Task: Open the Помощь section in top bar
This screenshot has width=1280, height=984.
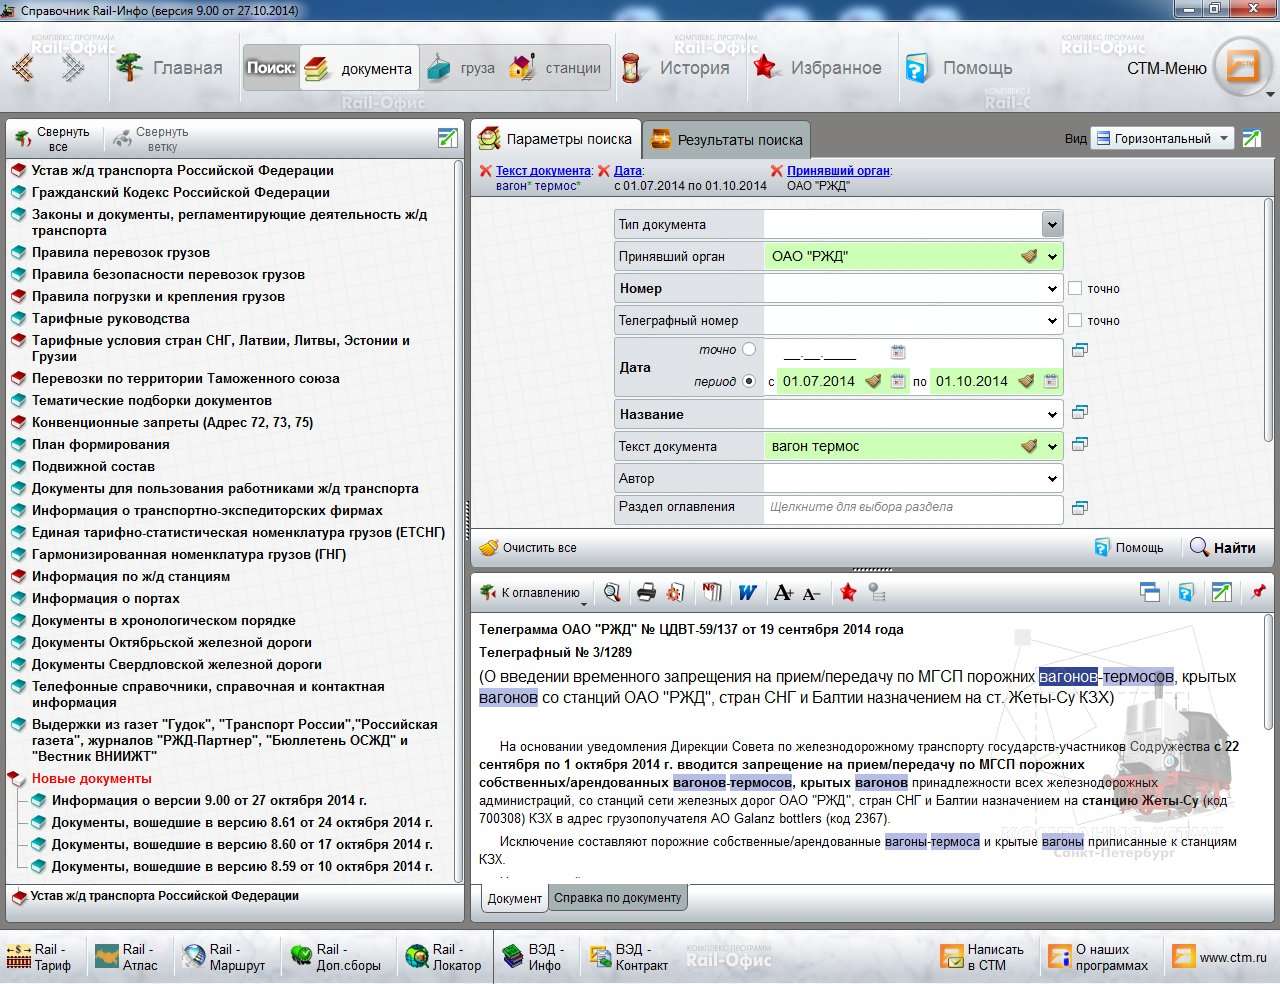Action: pos(959,68)
